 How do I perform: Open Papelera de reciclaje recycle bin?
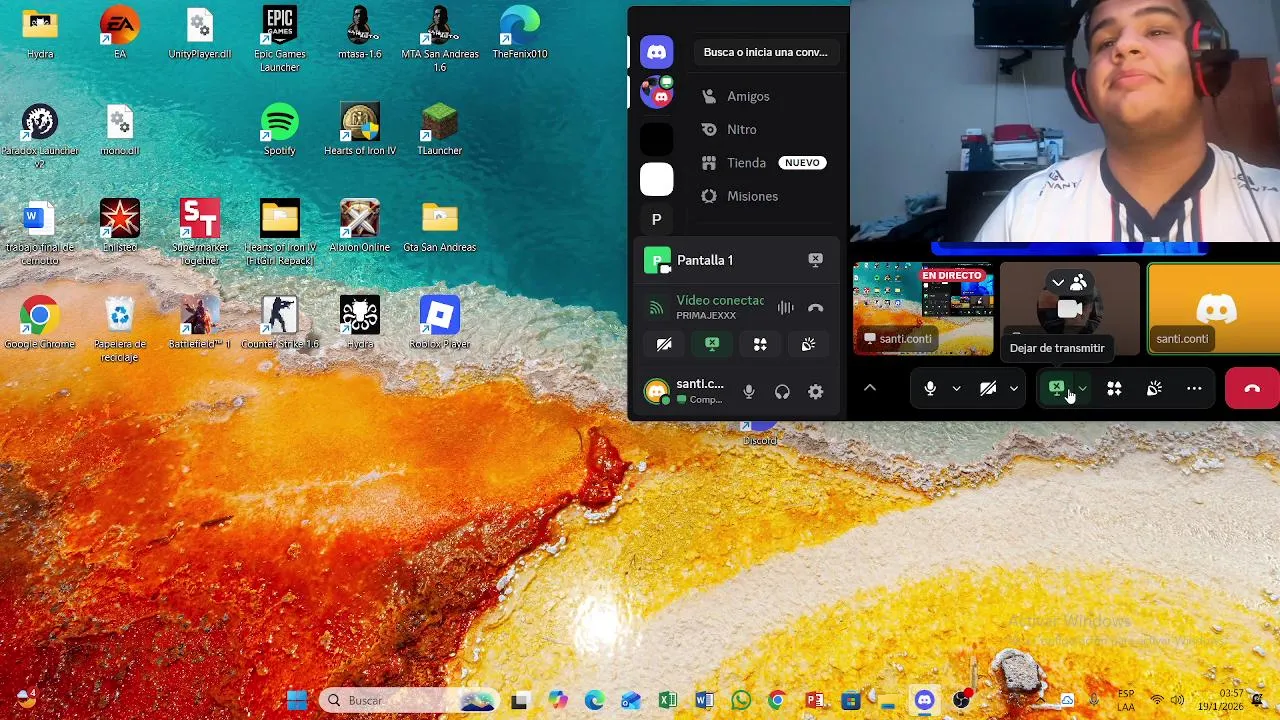(x=120, y=330)
